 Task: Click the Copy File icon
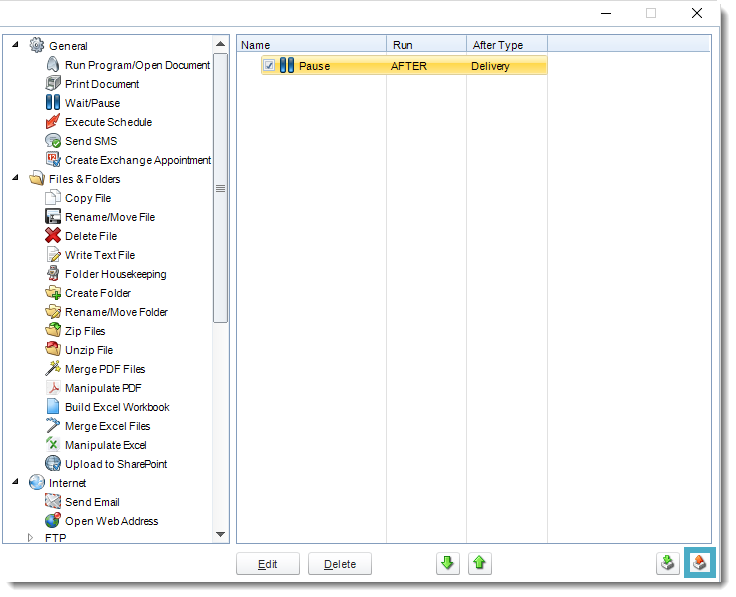tap(53, 198)
